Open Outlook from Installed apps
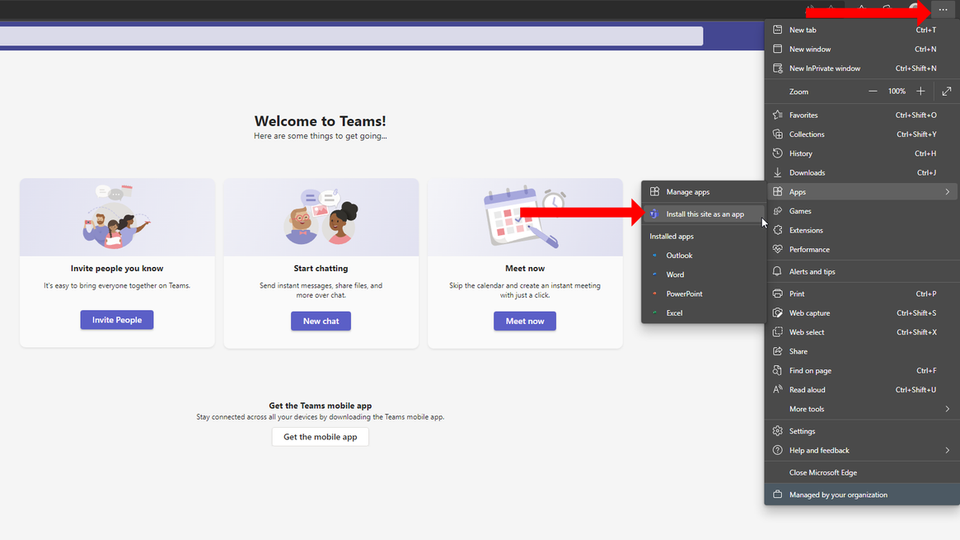This screenshot has height=540, width=960. tap(703, 255)
